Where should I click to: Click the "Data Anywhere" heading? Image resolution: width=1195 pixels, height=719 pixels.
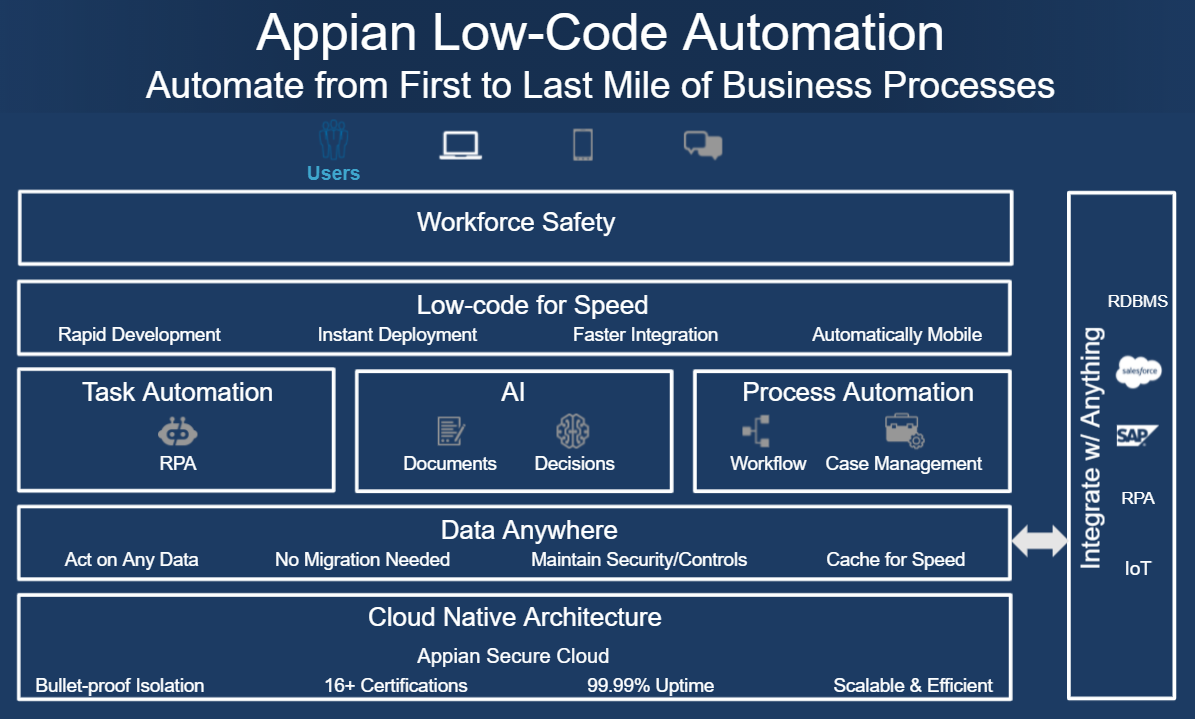point(529,530)
